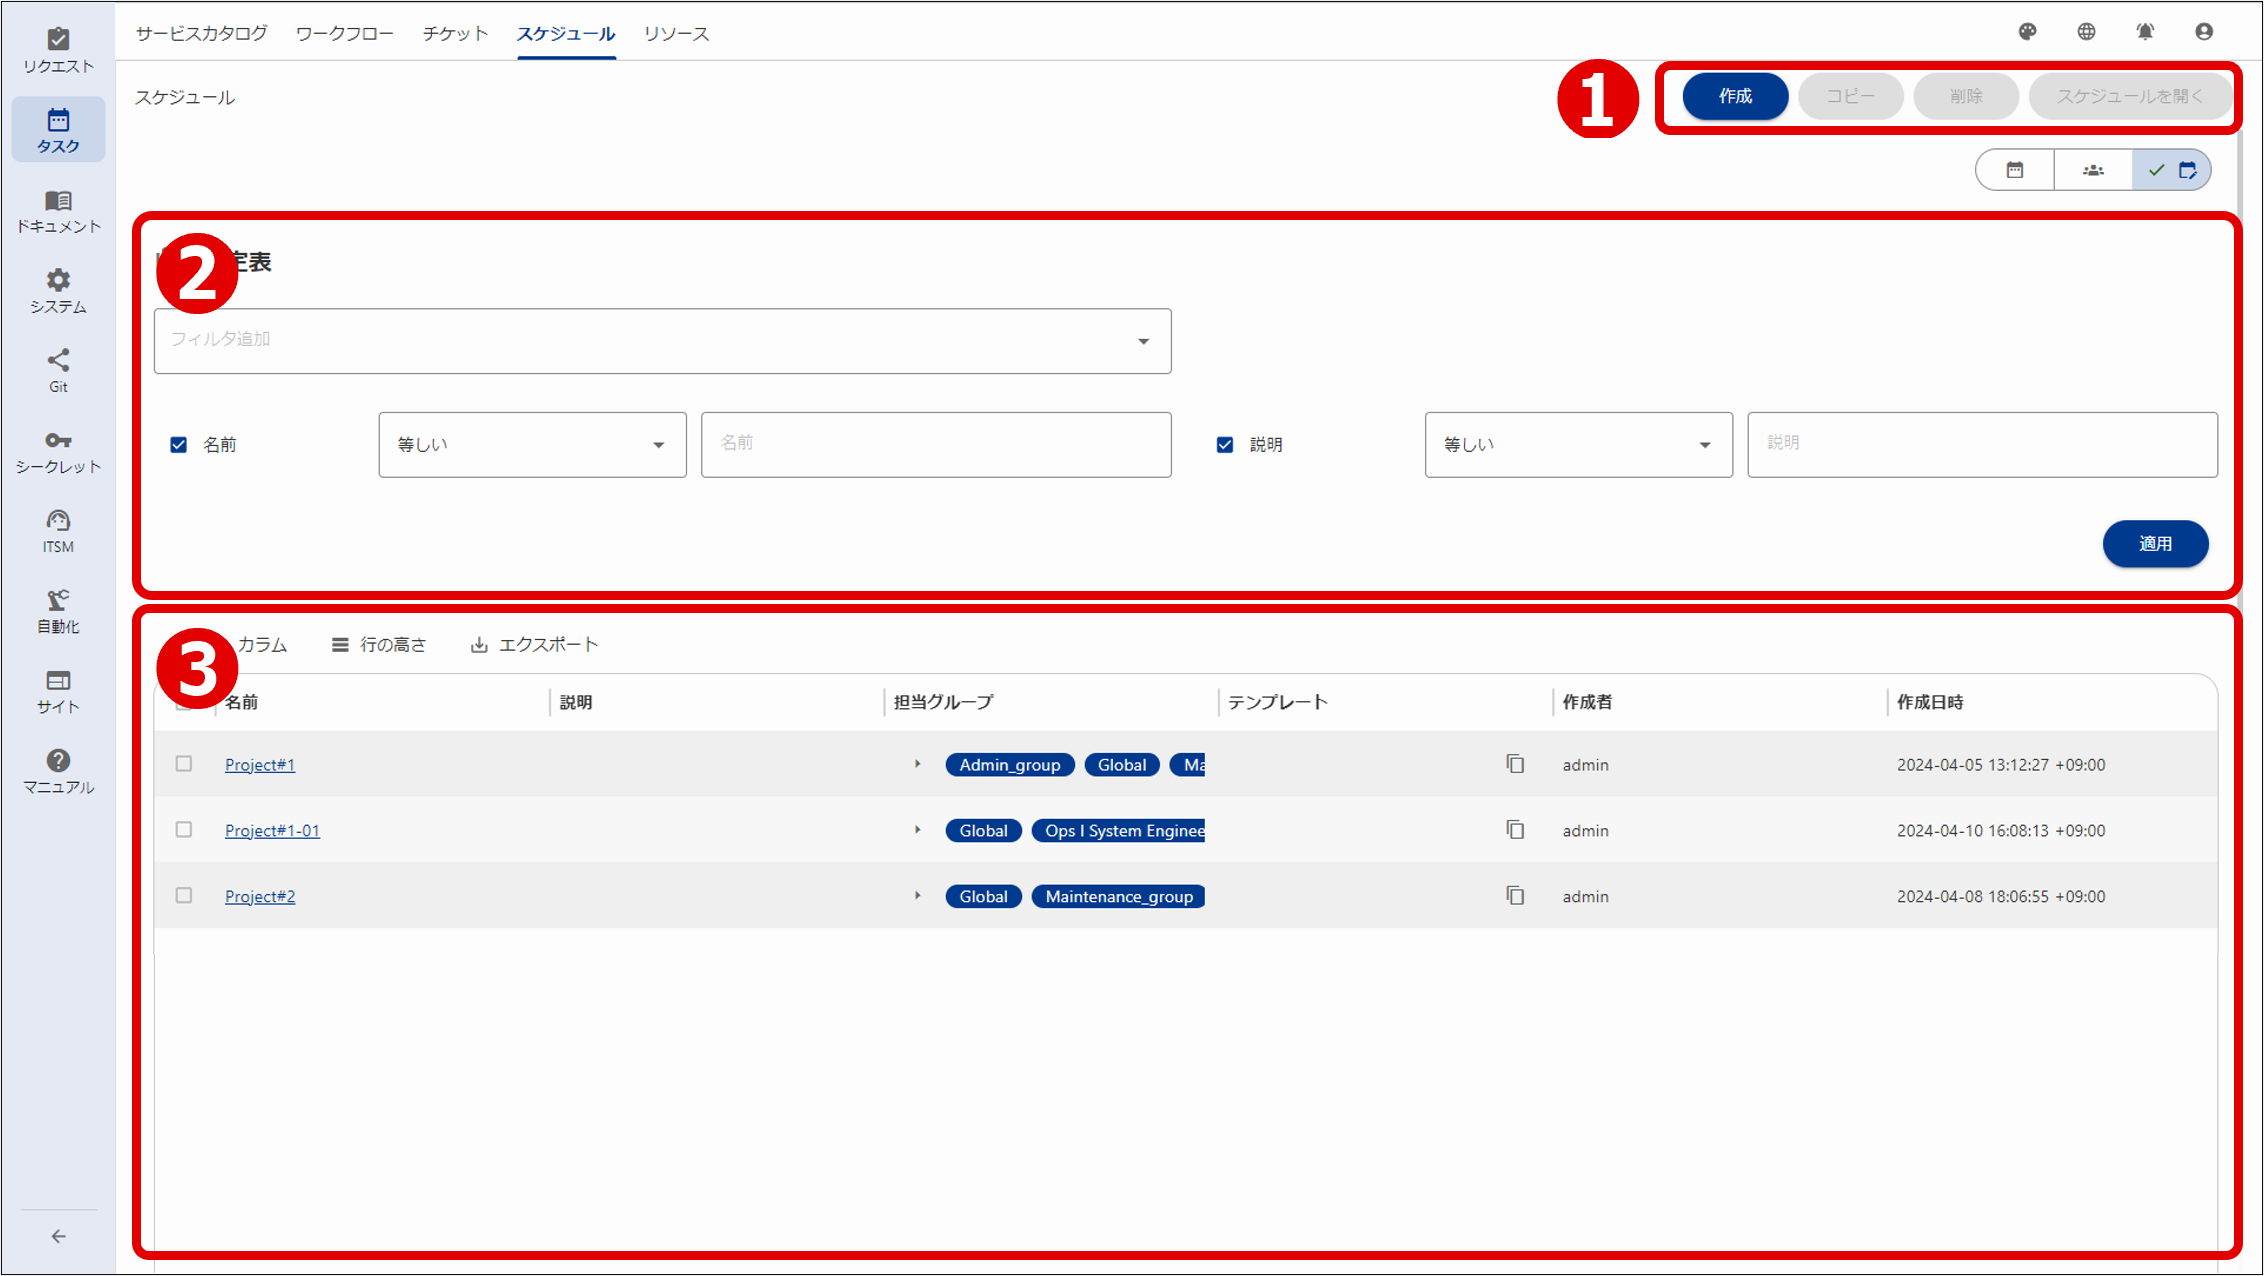Click the notification bell icon
The height and width of the screenshot is (1276, 2264).
point(2145,32)
